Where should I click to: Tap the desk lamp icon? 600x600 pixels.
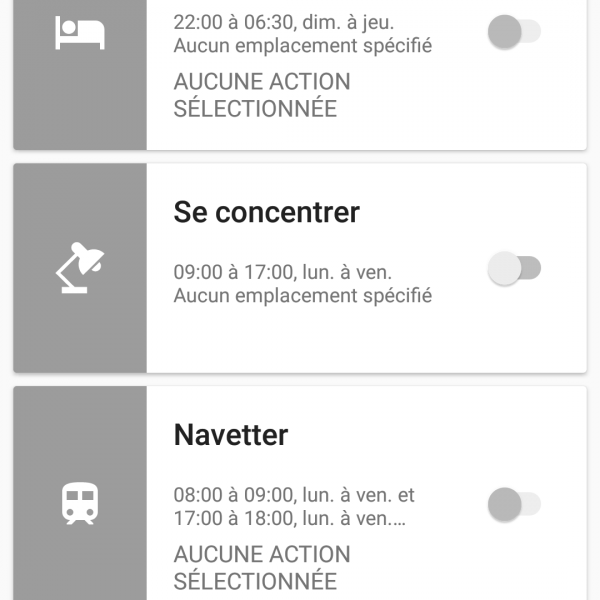click(x=79, y=268)
